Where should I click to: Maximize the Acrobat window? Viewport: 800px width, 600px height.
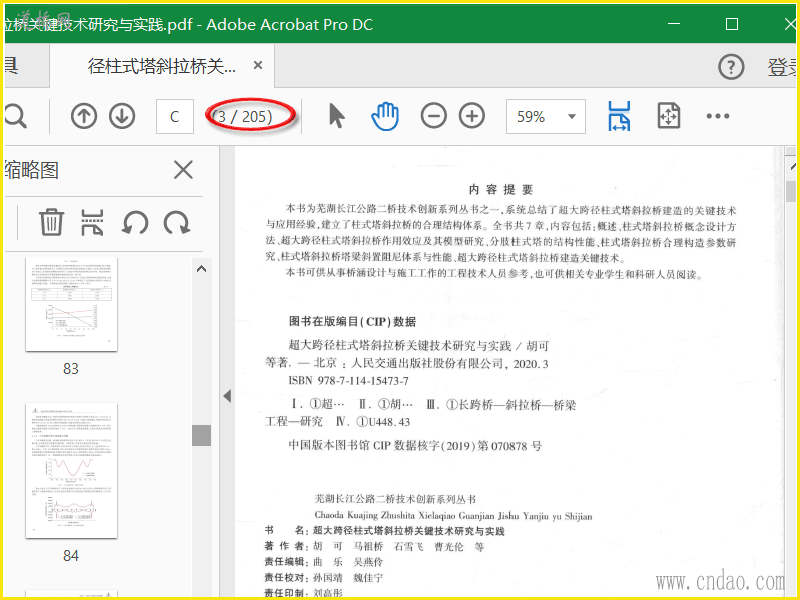[x=732, y=24]
